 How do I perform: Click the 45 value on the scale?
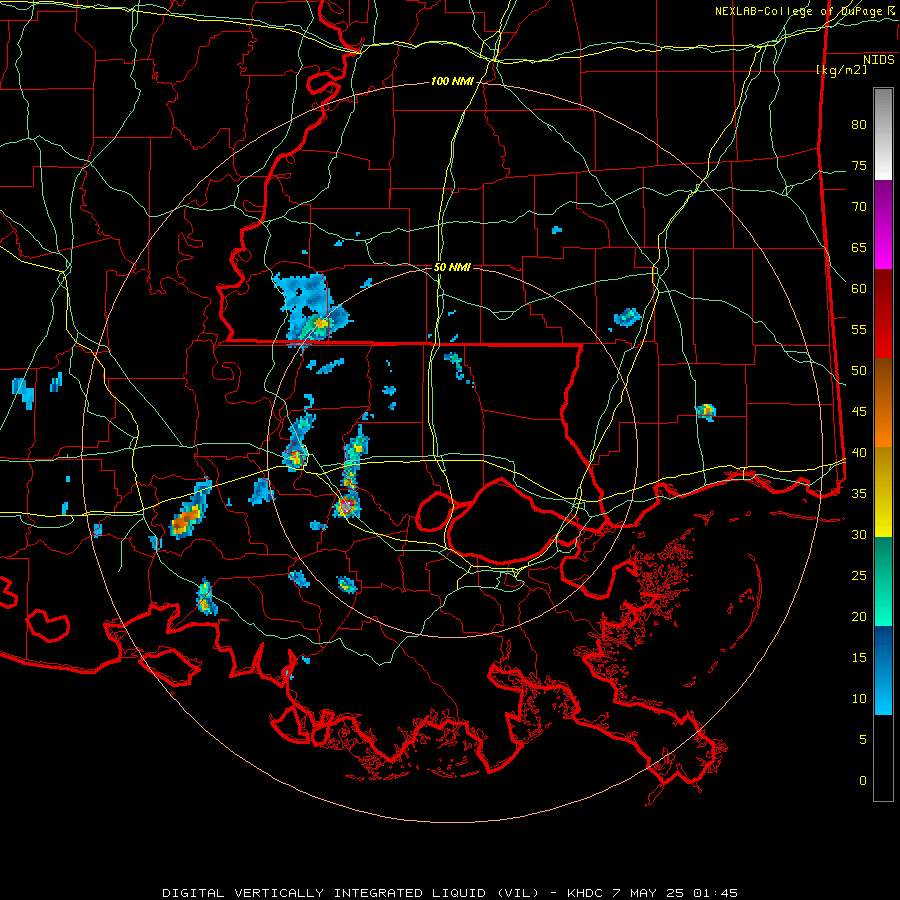point(859,412)
